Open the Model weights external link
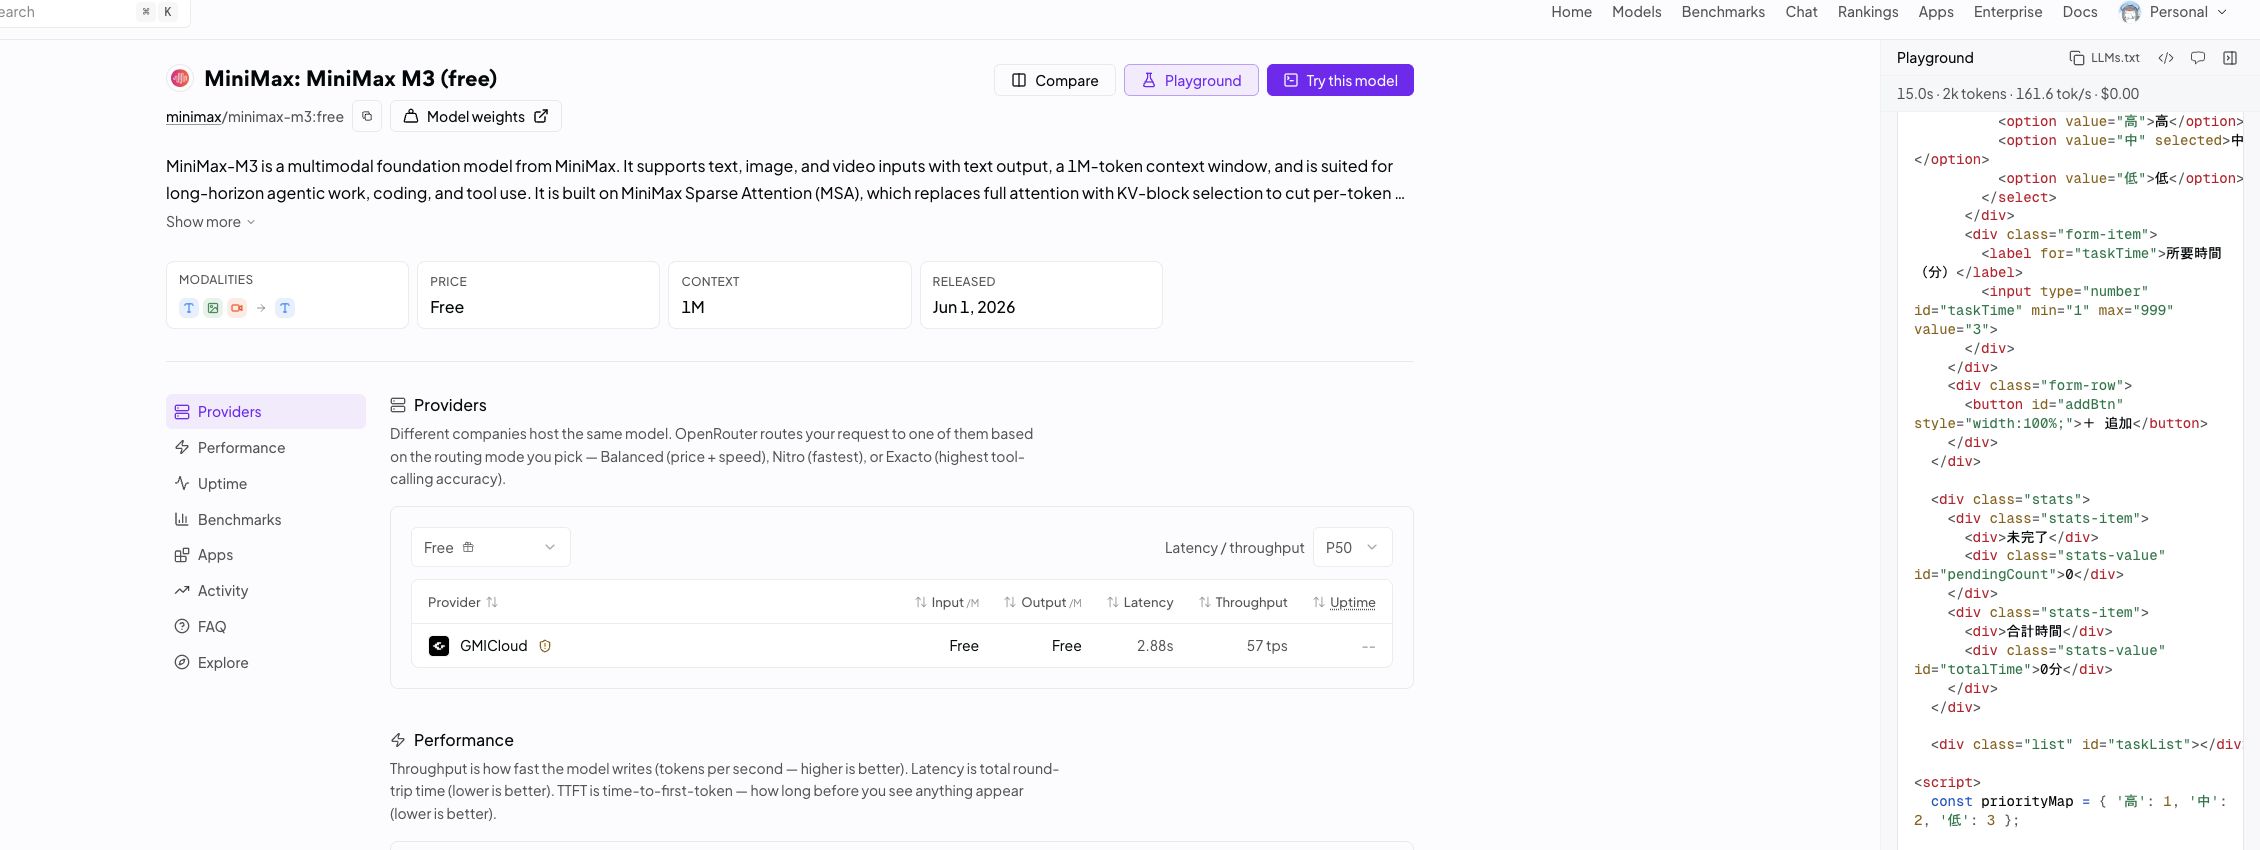The image size is (2260, 850). tap(476, 116)
